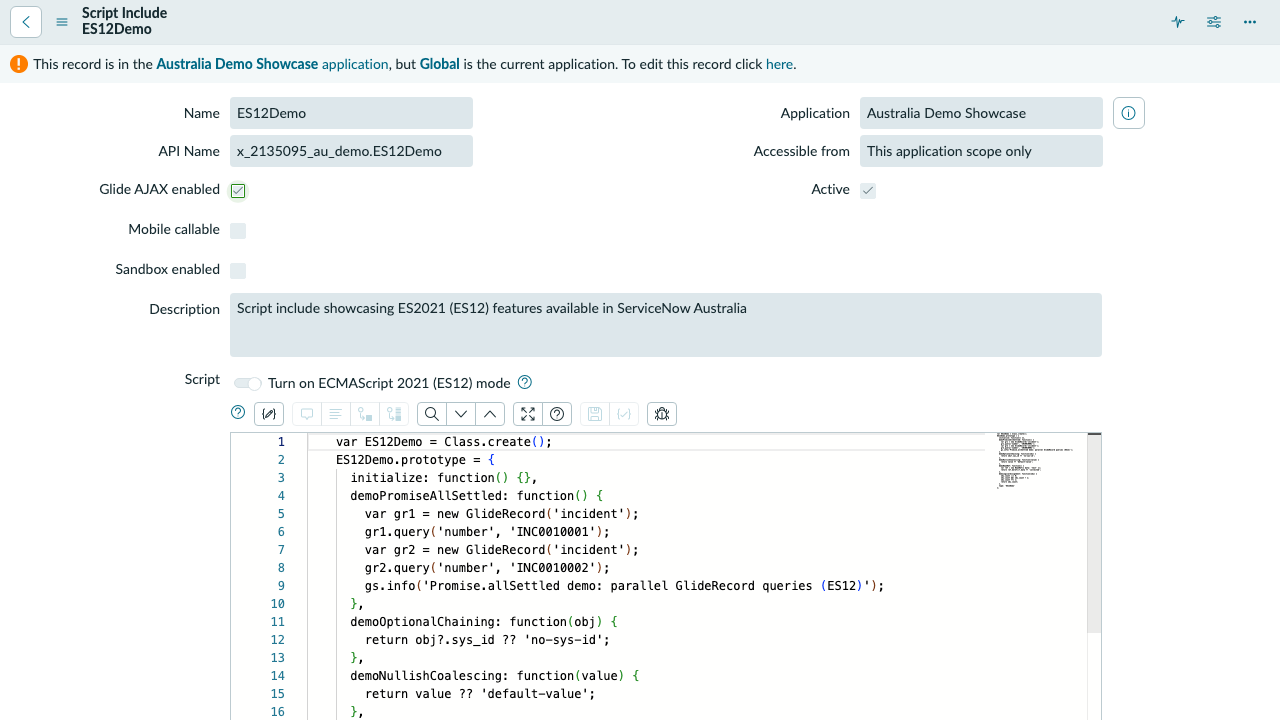Toggle Glide AJAX enabled checkbox
Viewport: 1280px width, 720px height.
coord(238,191)
